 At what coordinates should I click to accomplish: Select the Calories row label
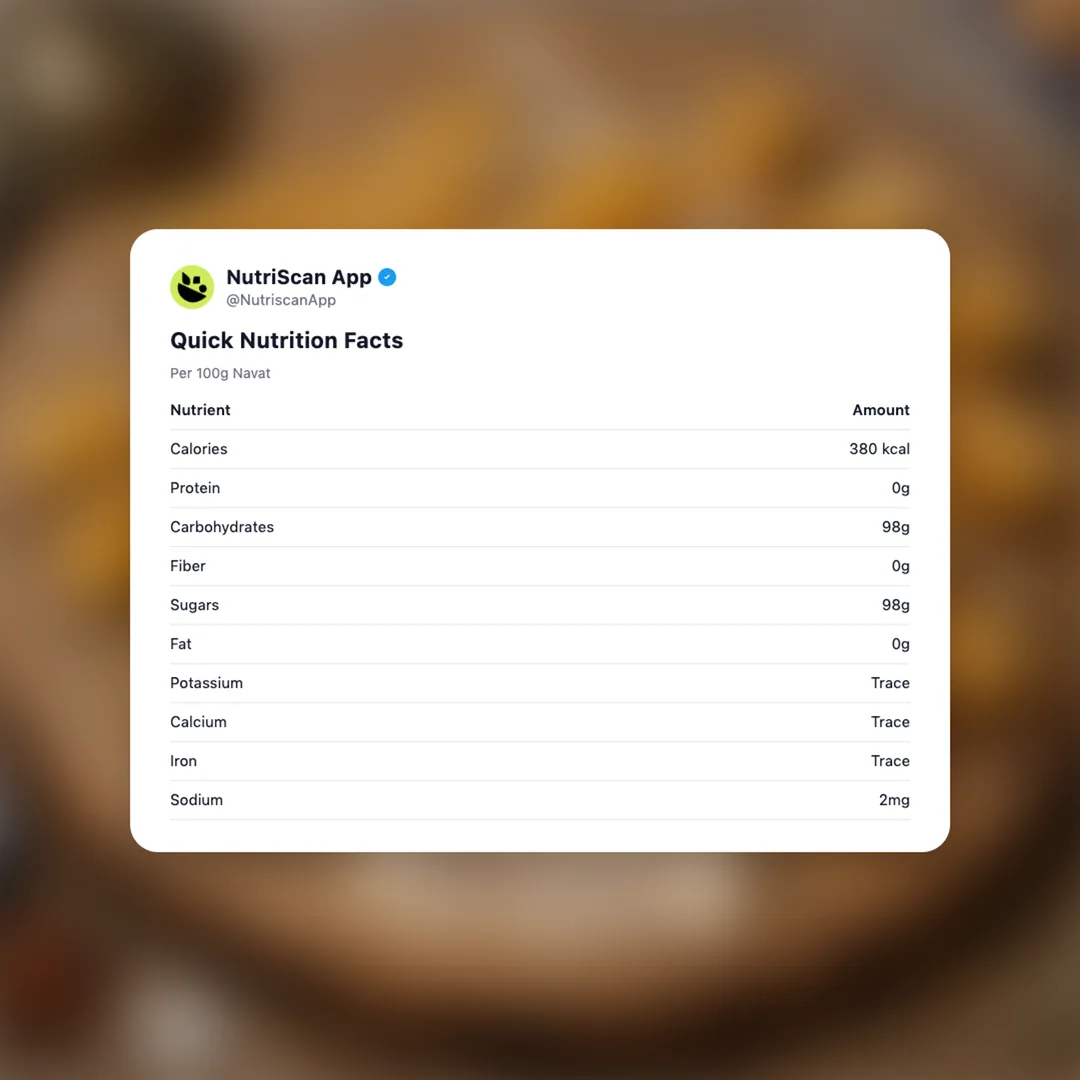pos(199,449)
